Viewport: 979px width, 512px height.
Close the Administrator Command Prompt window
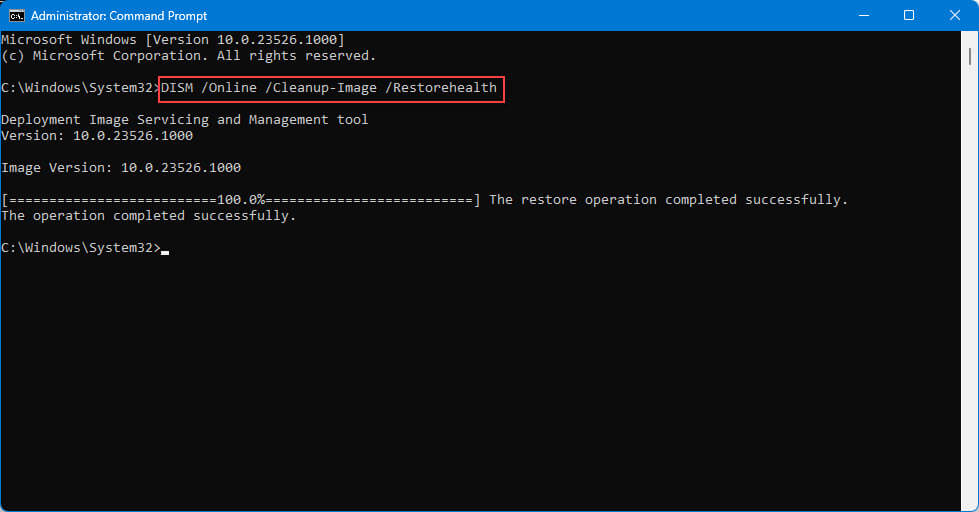point(955,16)
